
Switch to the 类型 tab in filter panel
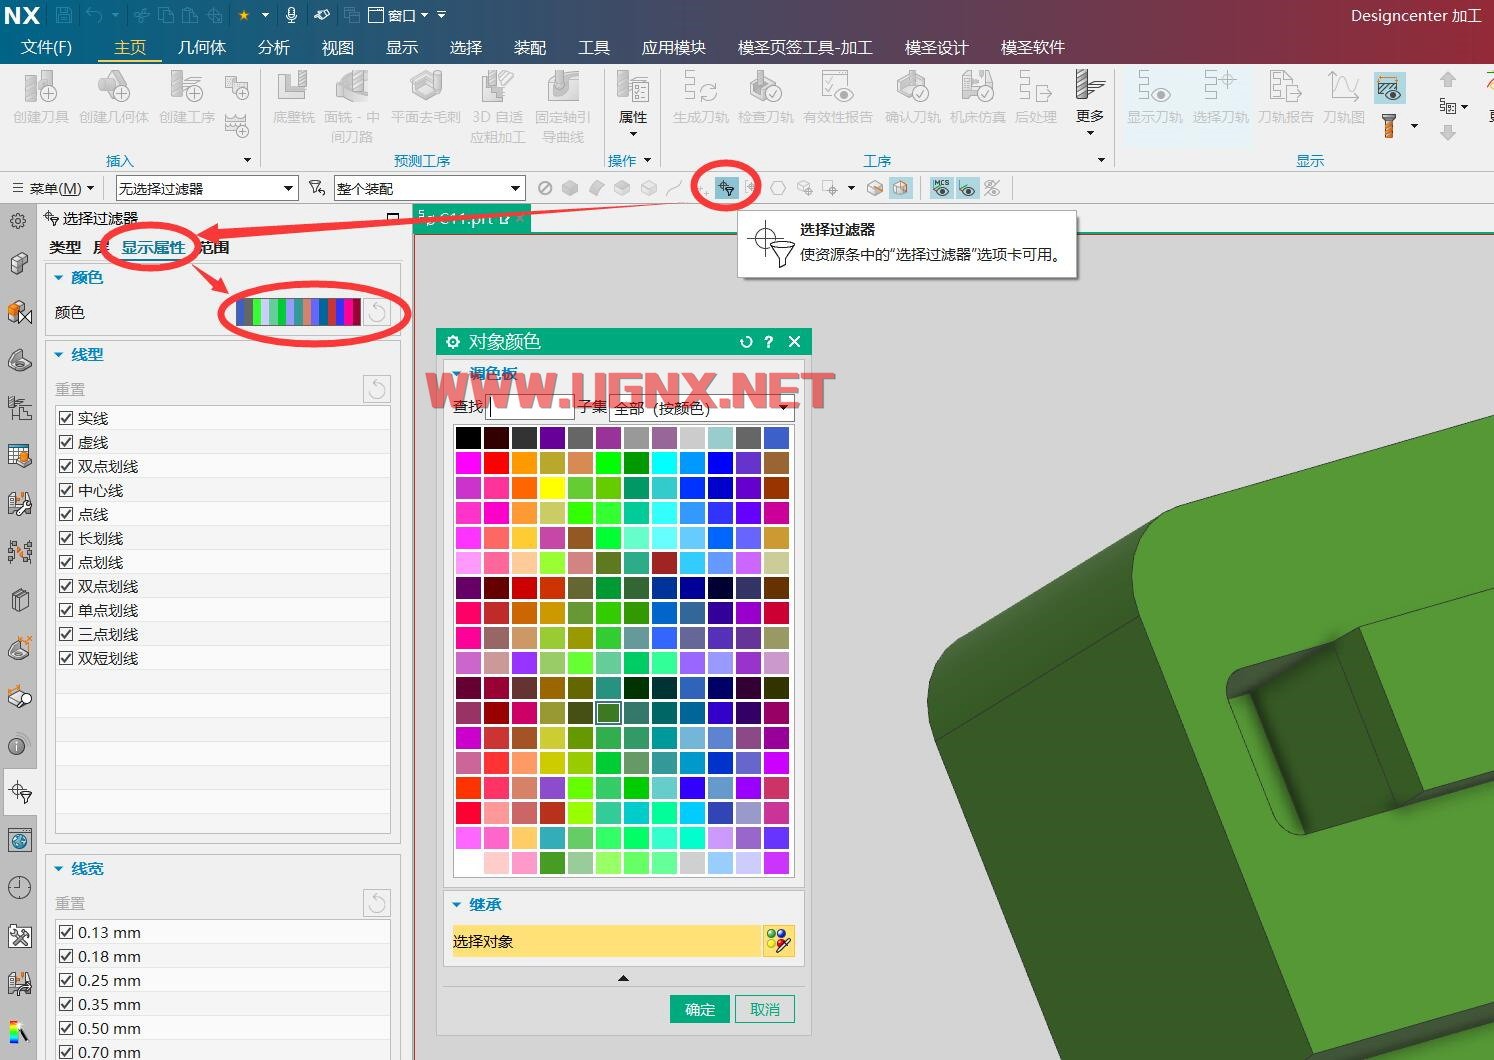(65, 247)
